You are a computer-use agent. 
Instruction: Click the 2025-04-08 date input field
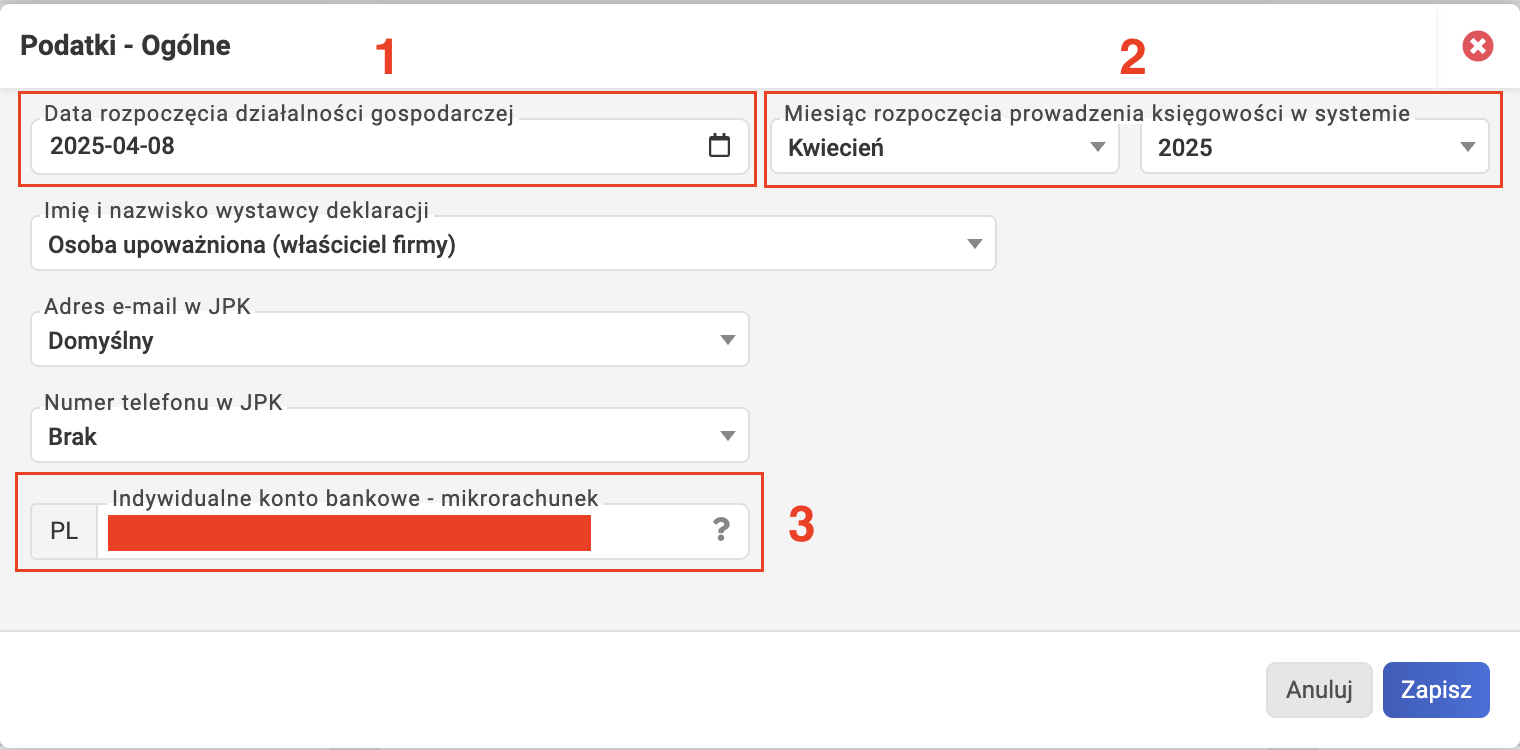coord(391,147)
